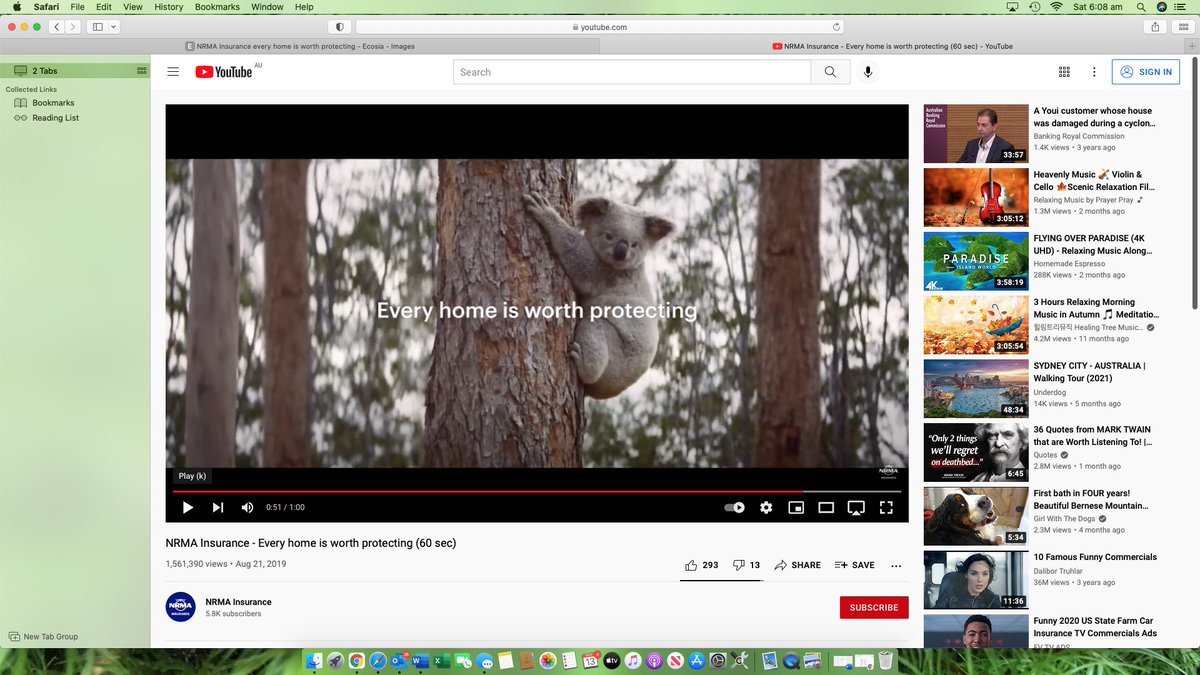This screenshot has width=1200, height=675.
Task: Open the NRMA Insurance channel avatar
Action: click(x=180, y=607)
